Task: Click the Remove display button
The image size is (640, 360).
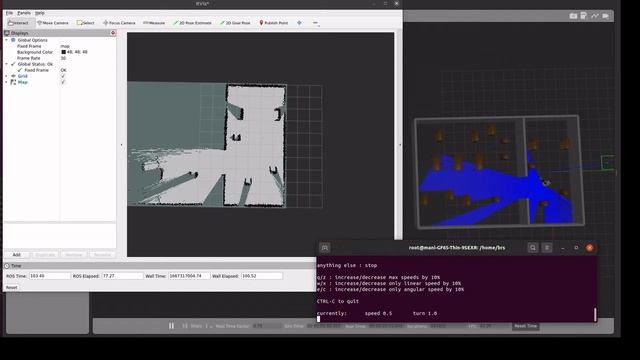Action: (x=74, y=255)
